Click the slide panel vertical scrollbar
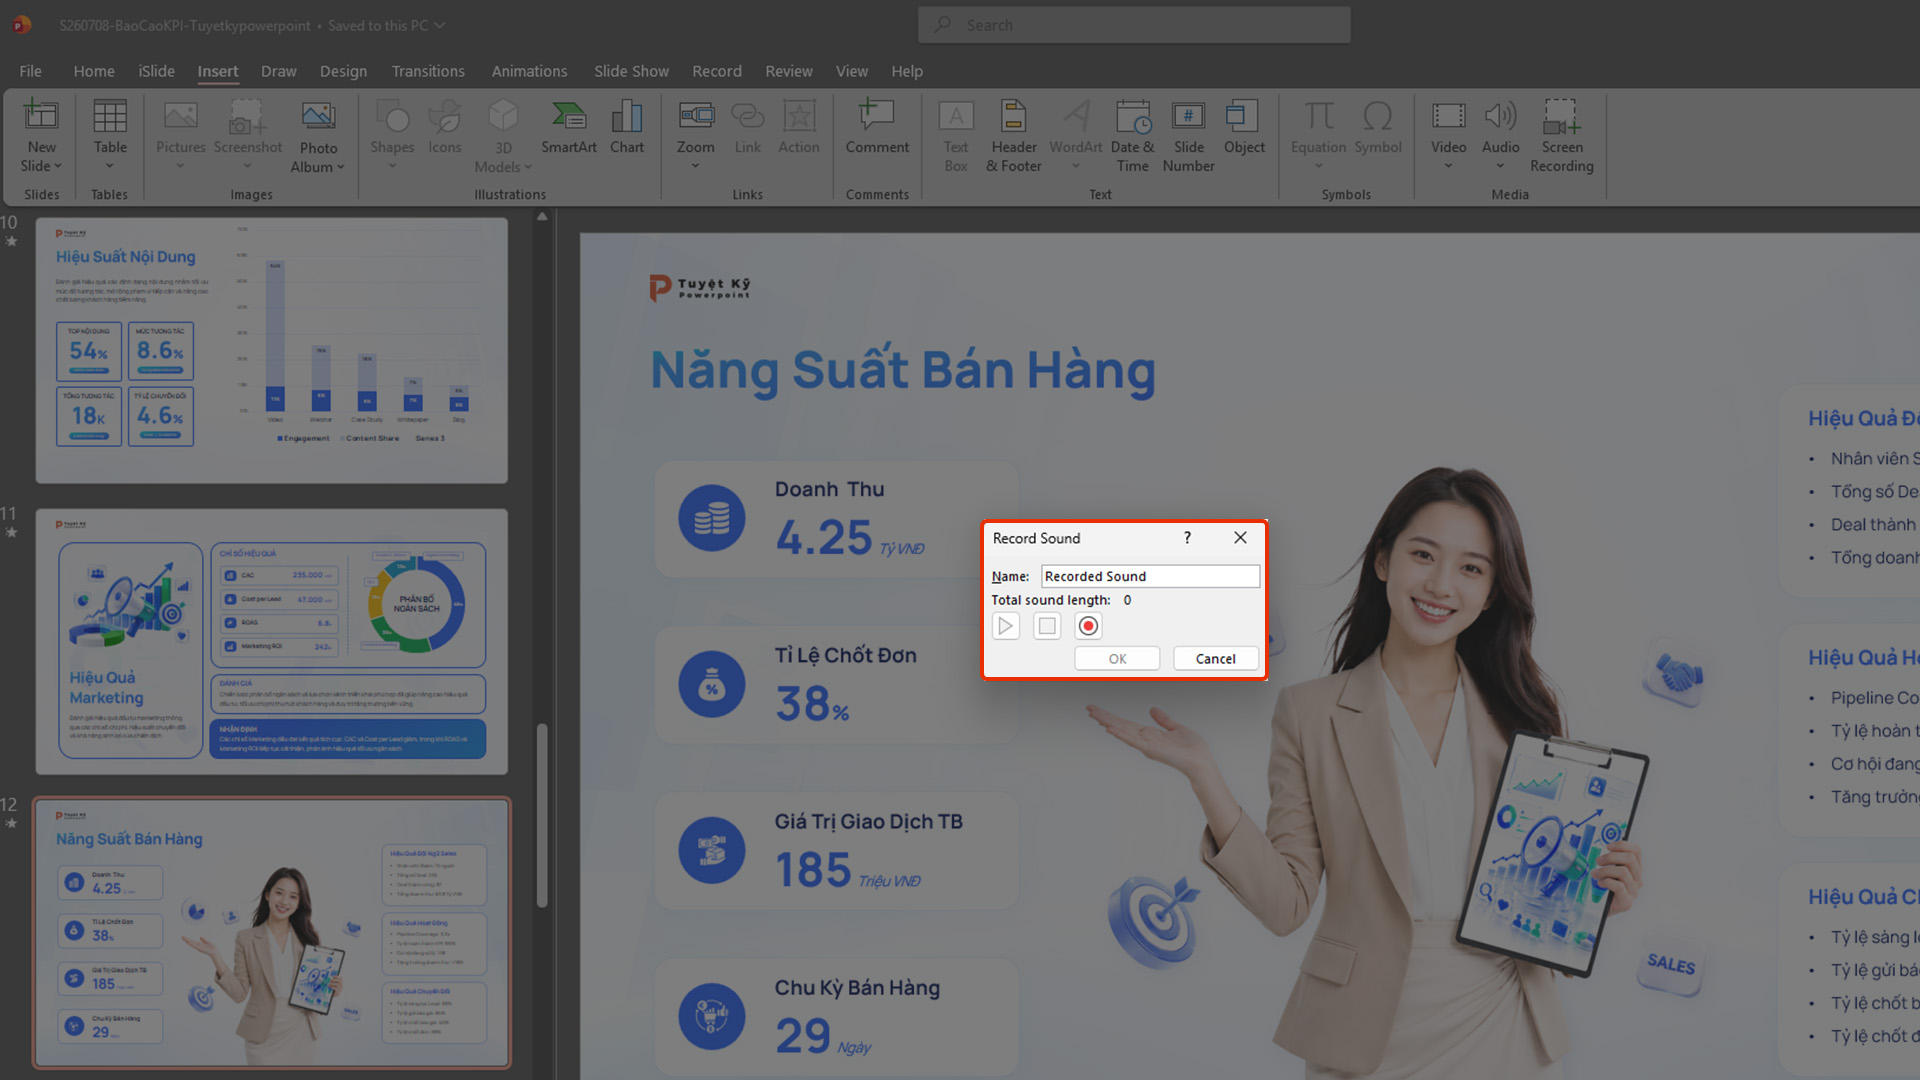 point(542,815)
